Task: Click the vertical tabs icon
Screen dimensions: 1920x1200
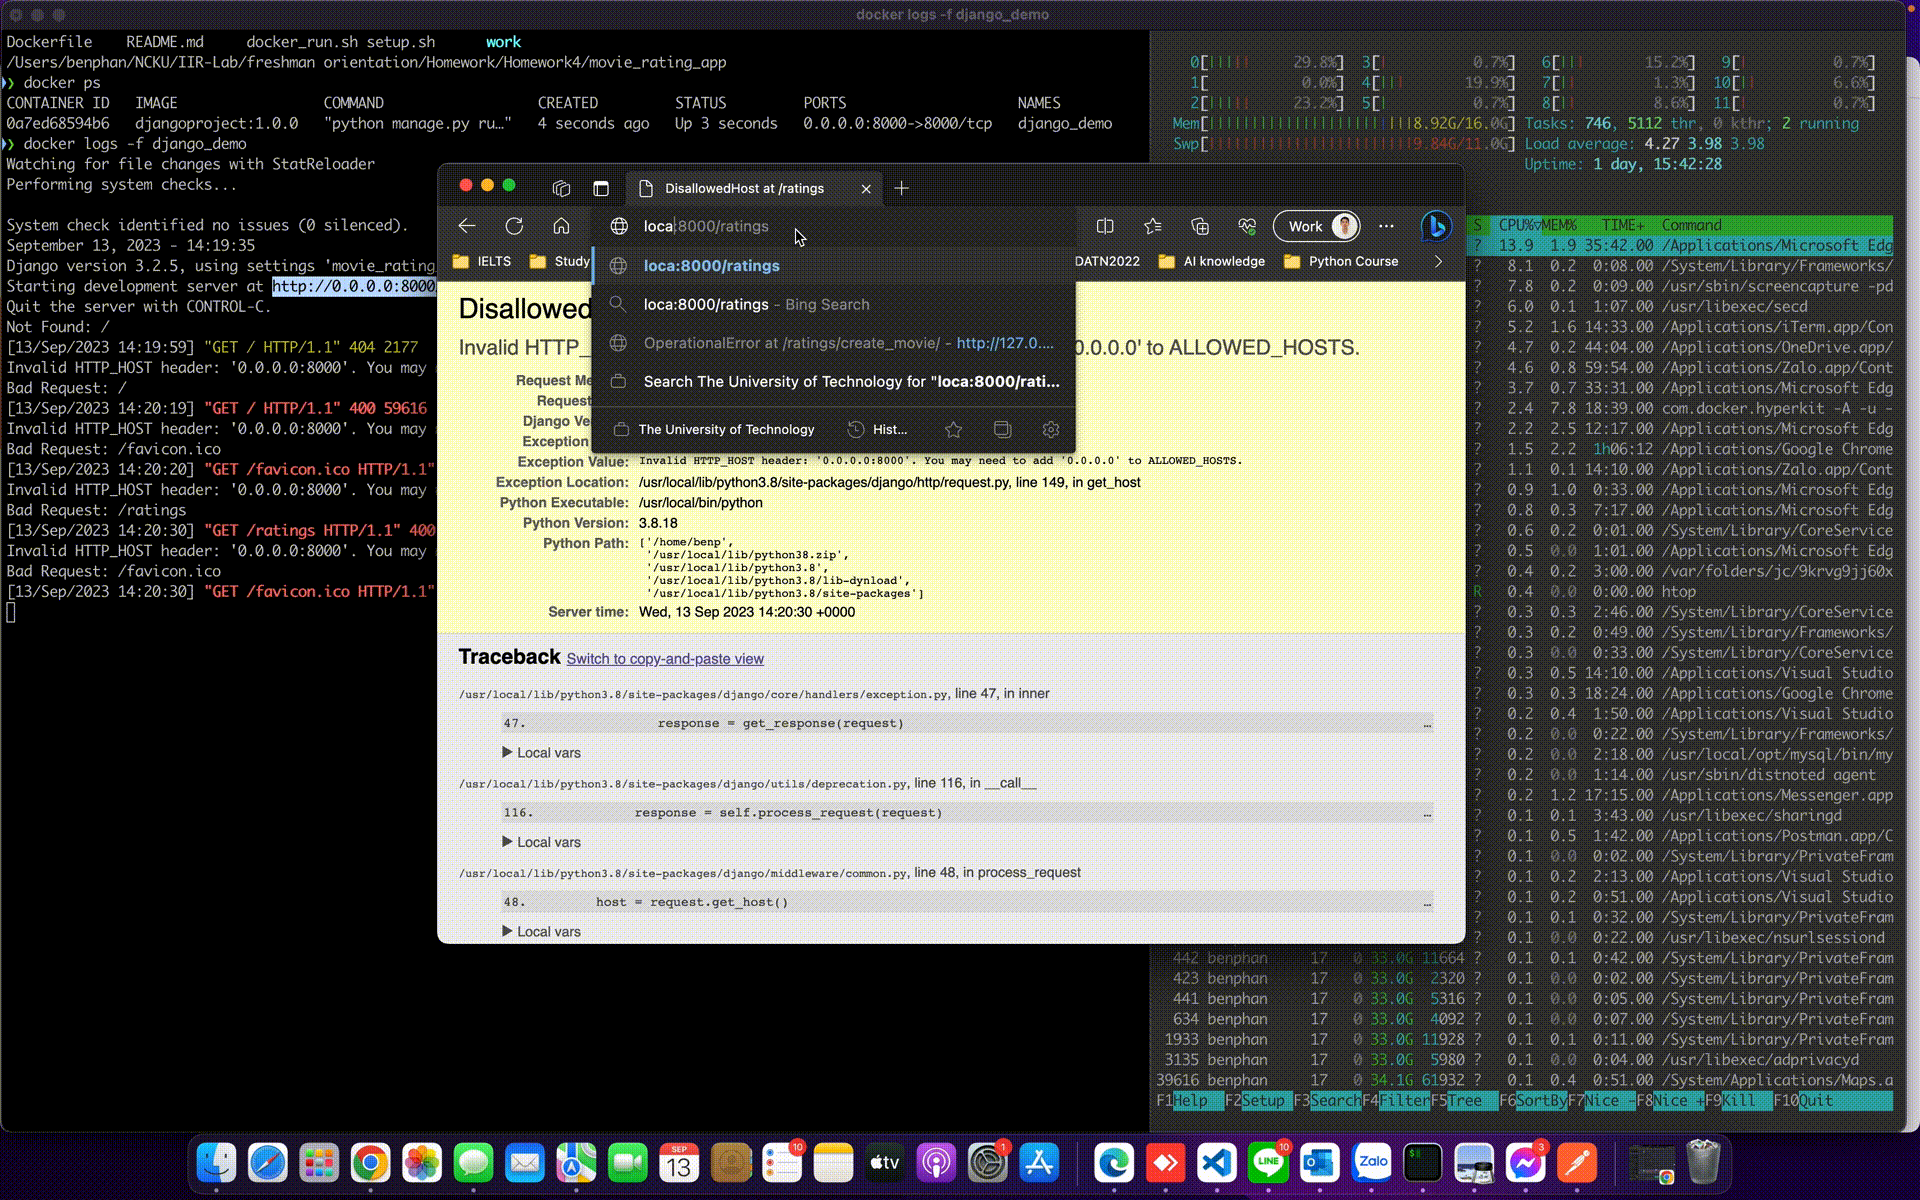Action: tap(601, 188)
